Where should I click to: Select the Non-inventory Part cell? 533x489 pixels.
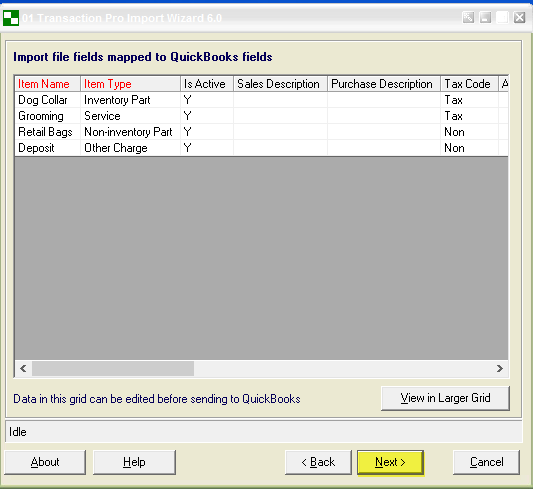130,132
